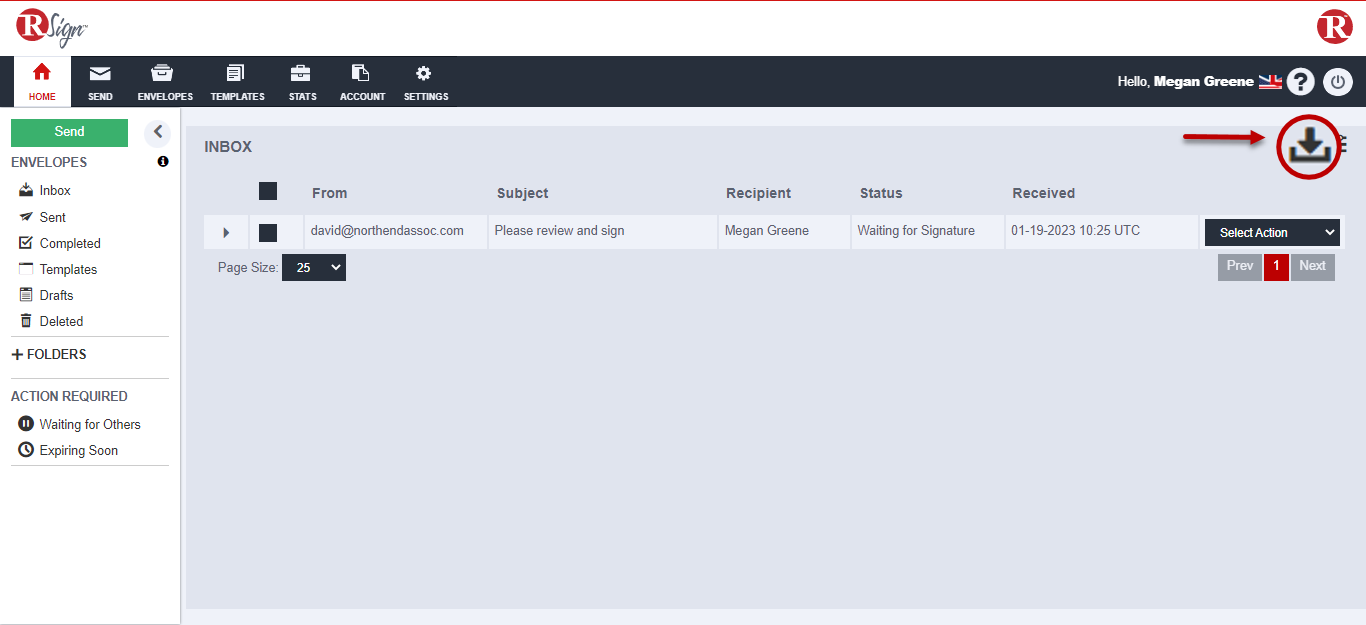1366x625 pixels.
Task: Open Templates in the top navigation bar
Action: [x=237, y=82]
